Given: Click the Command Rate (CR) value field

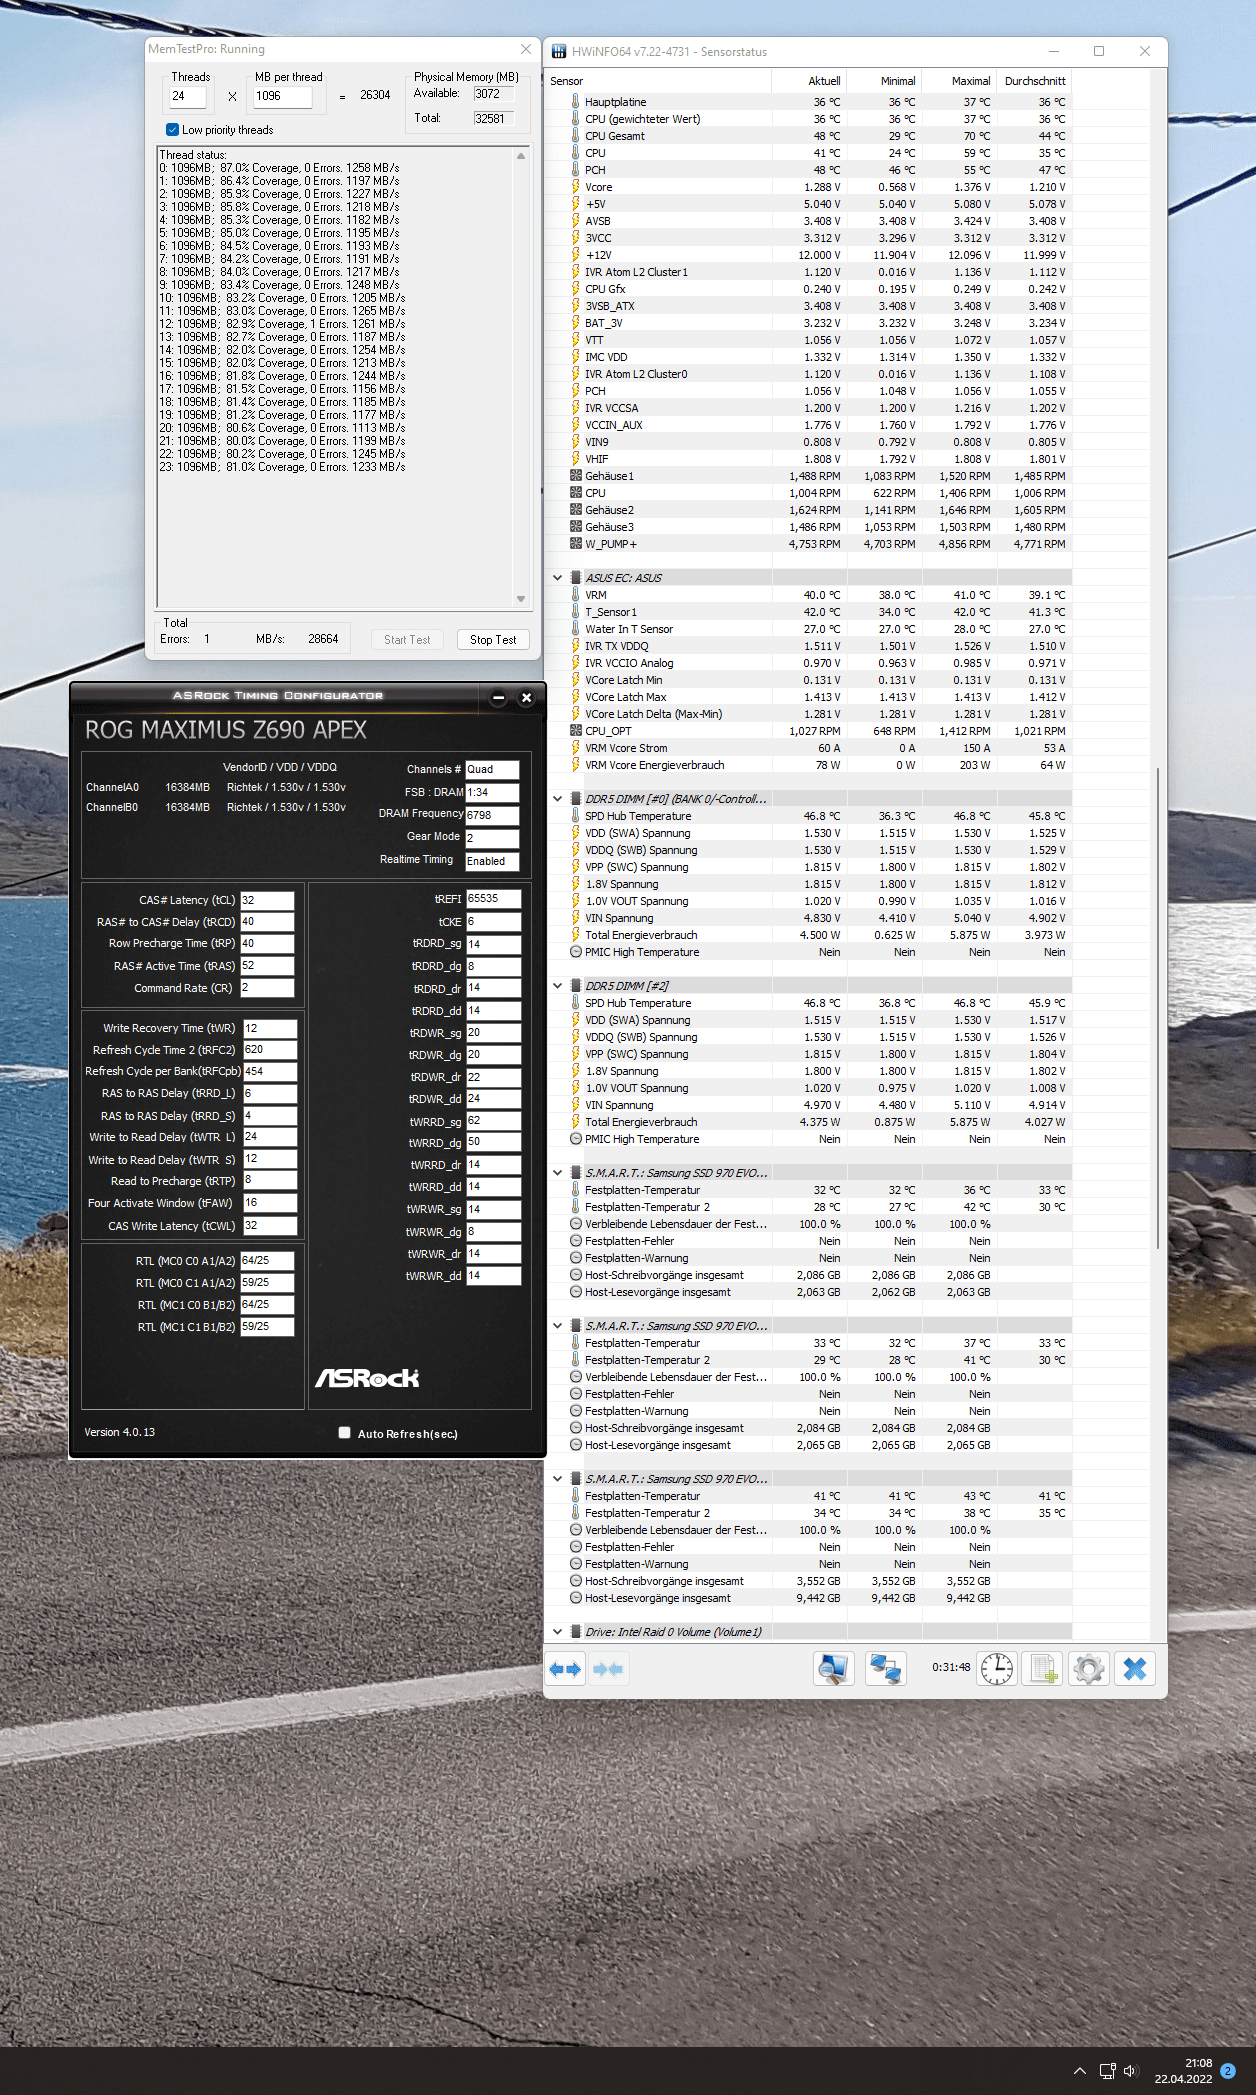Looking at the screenshot, I should coord(267,988).
